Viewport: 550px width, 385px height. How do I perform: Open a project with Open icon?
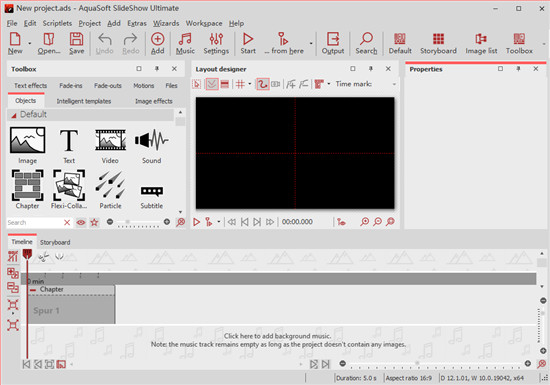[x=49, y=43]
